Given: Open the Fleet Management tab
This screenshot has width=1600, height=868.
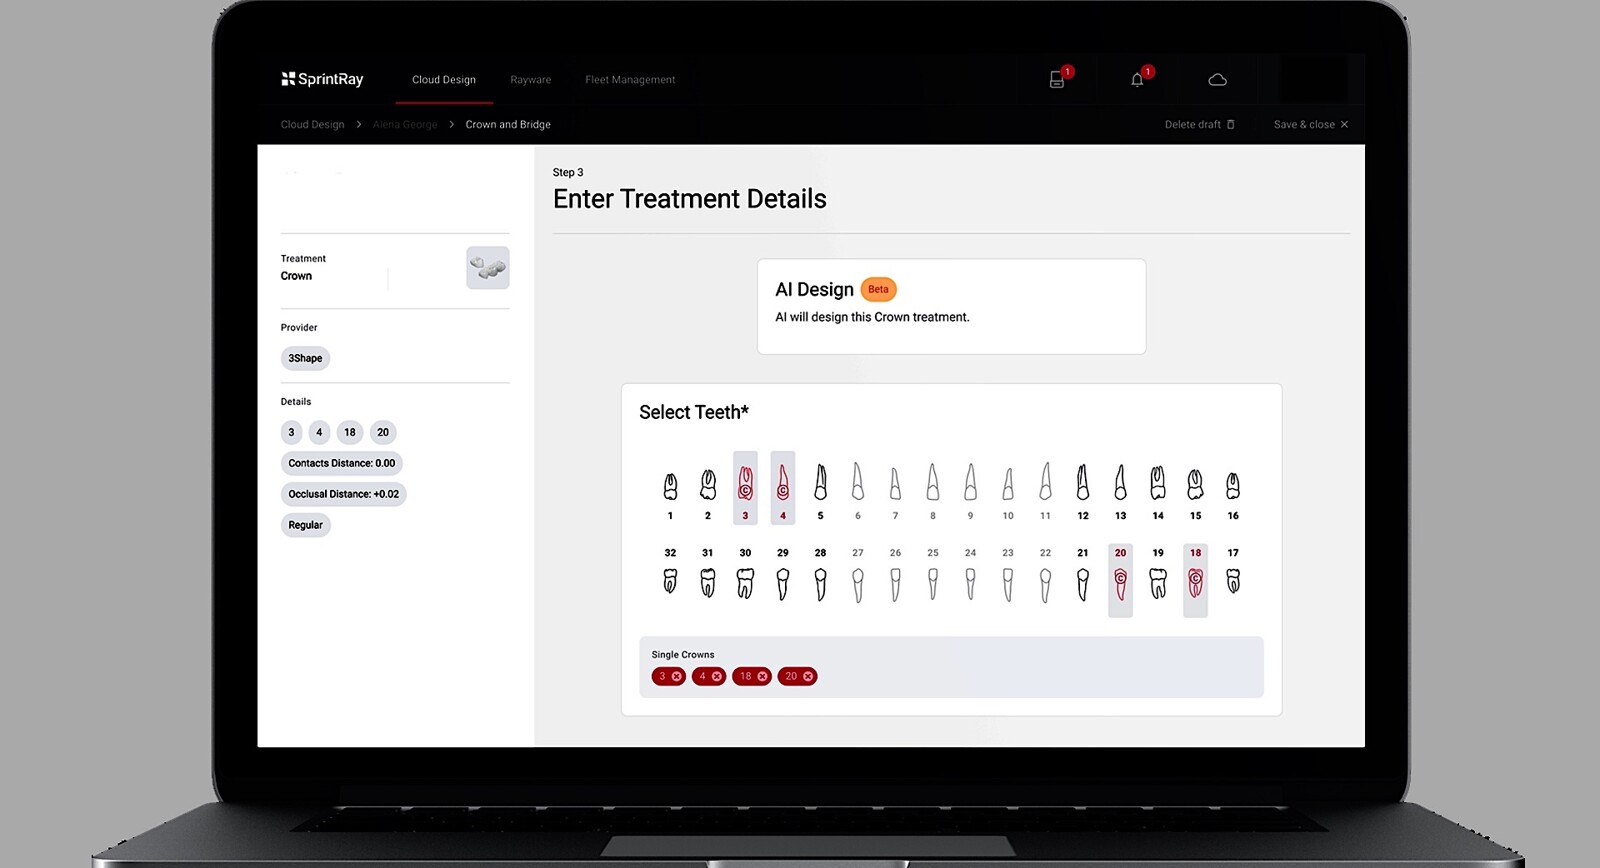Looking at the screenshot, I should (630, 80).
